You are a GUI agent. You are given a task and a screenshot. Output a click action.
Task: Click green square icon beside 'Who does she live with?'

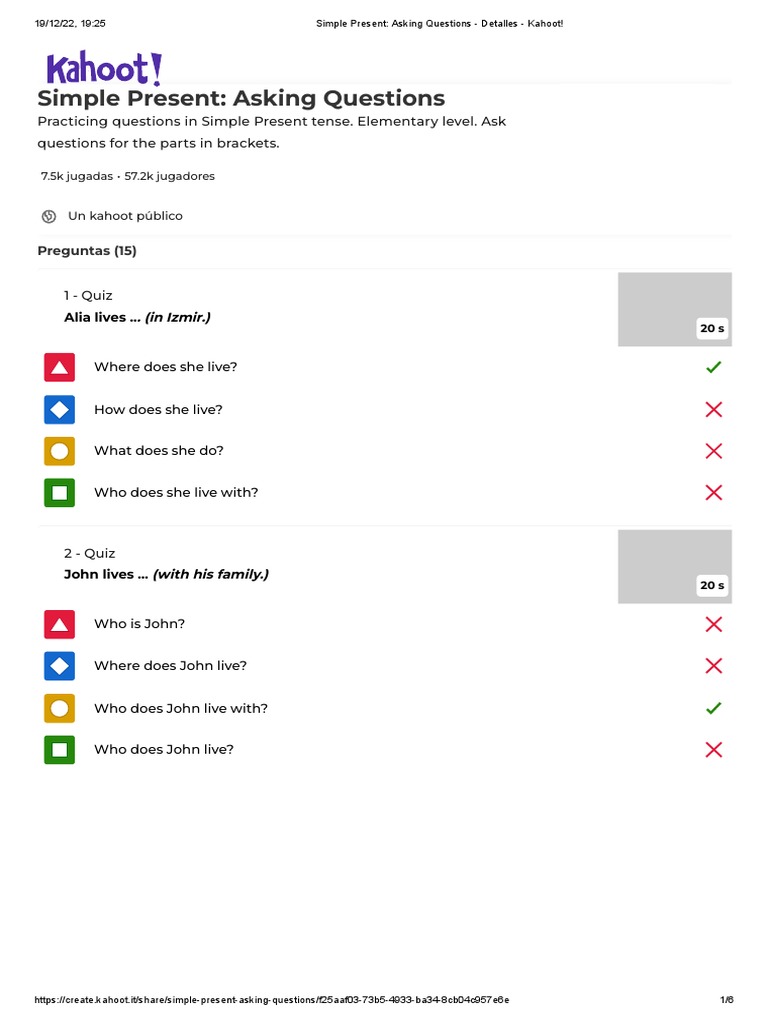[x=59, y=493]
